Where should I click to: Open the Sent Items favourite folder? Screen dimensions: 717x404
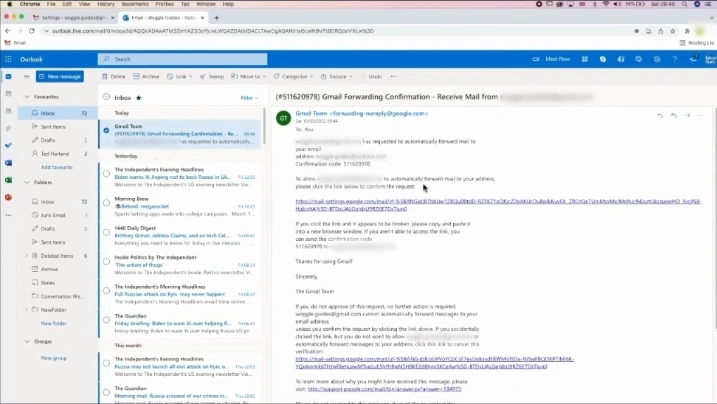[58, 127]
